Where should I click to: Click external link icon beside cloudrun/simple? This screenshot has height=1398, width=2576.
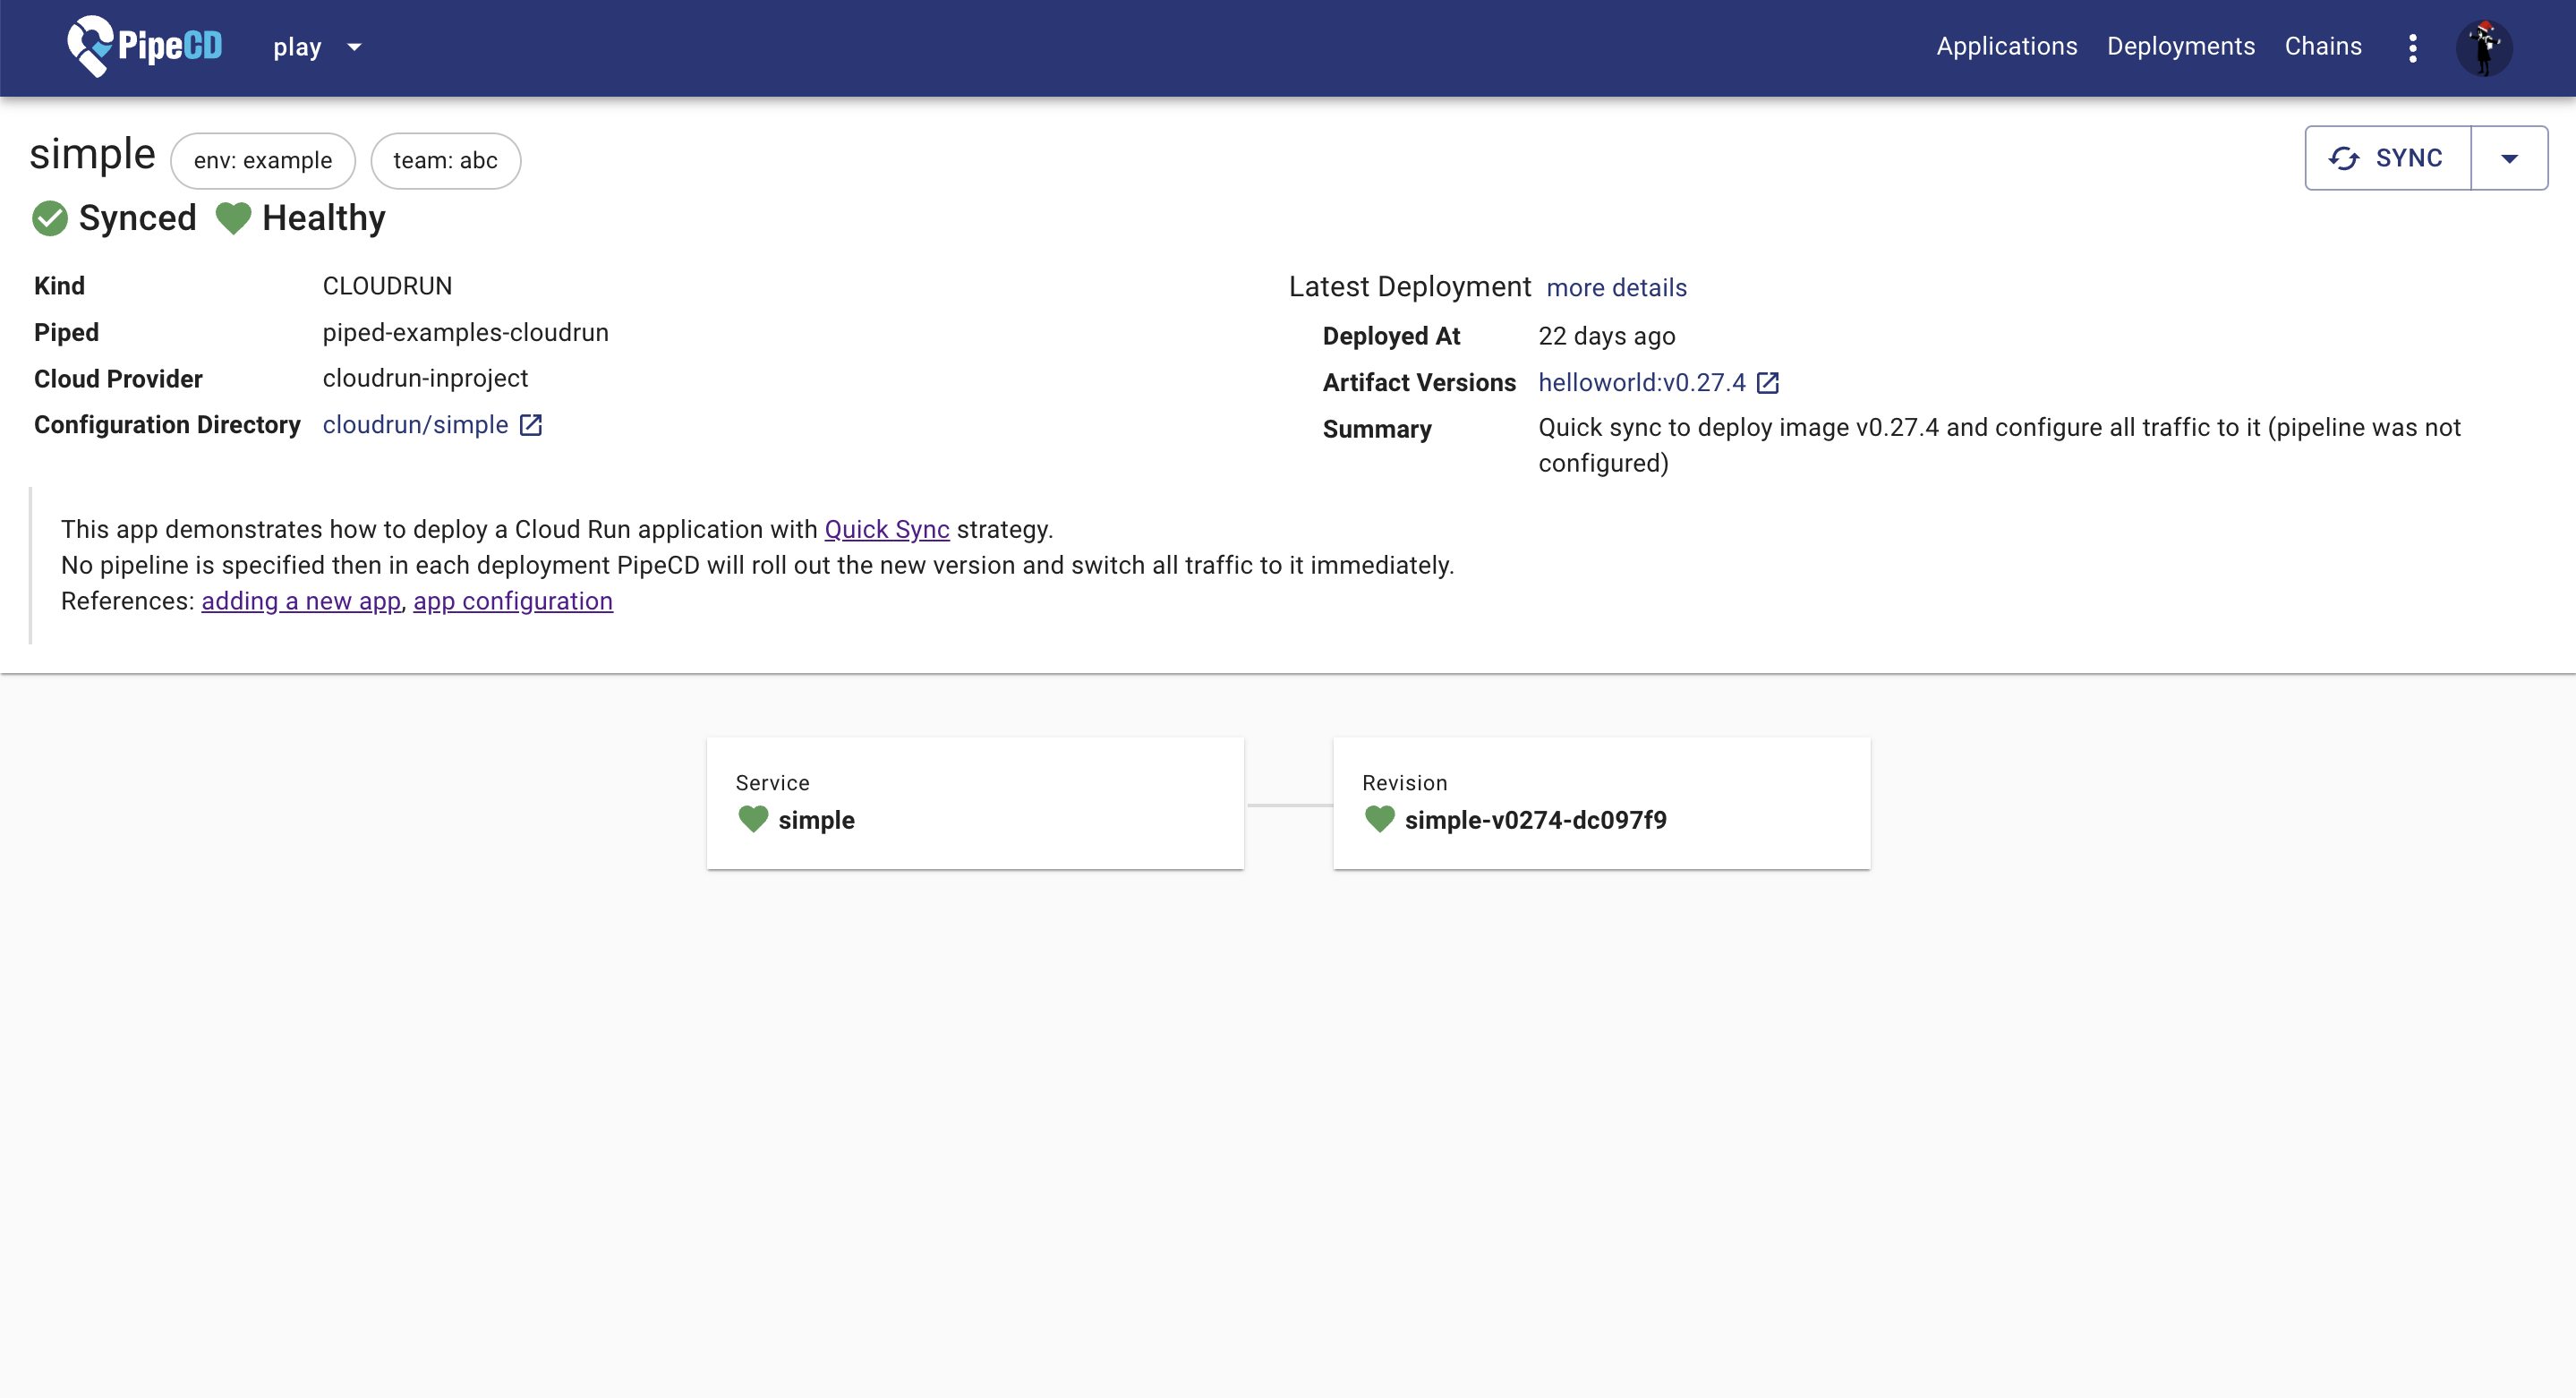pyautogui.click(x=531, y=425)
